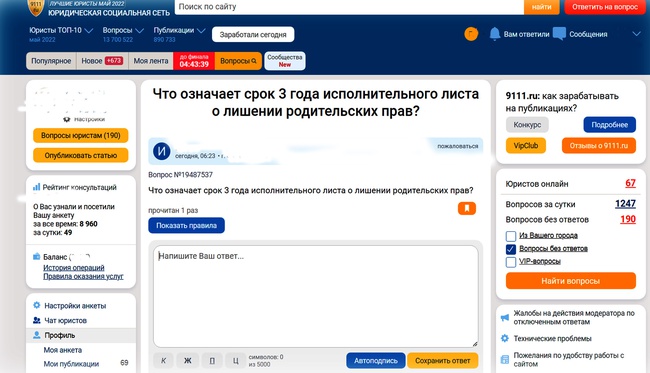Click the orange bookmark icon on question
This screenshot has width=650, height=373.
(467, 208)
